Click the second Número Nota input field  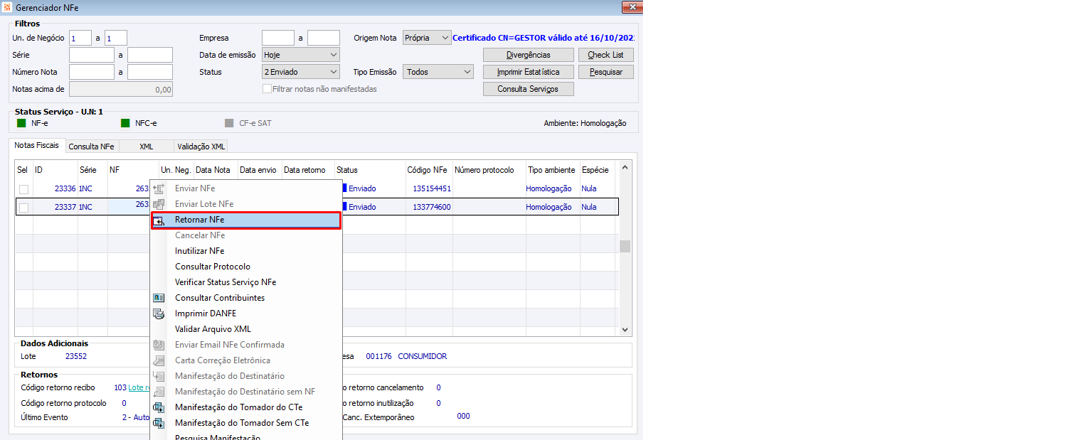coord(150,72)
